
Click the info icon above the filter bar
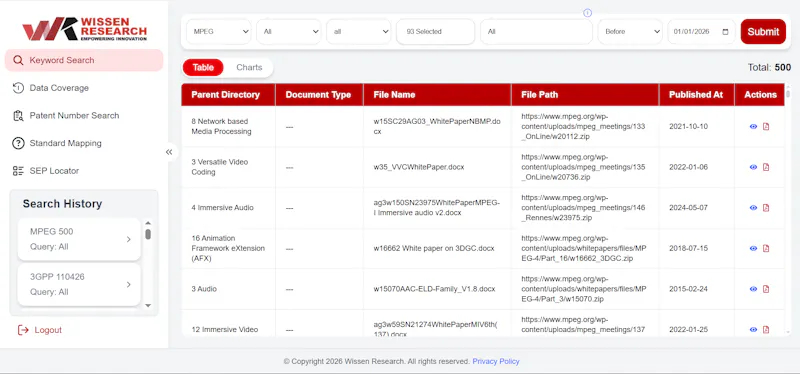coord(587,13)
